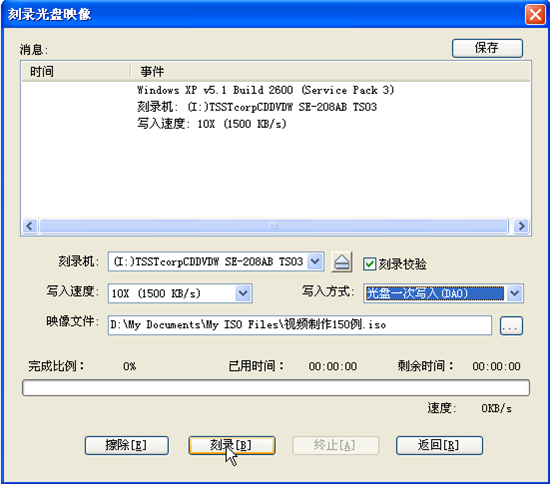550x484 pixels.
Task: Click the 保存 save button
Action: (x=487, y=48)
